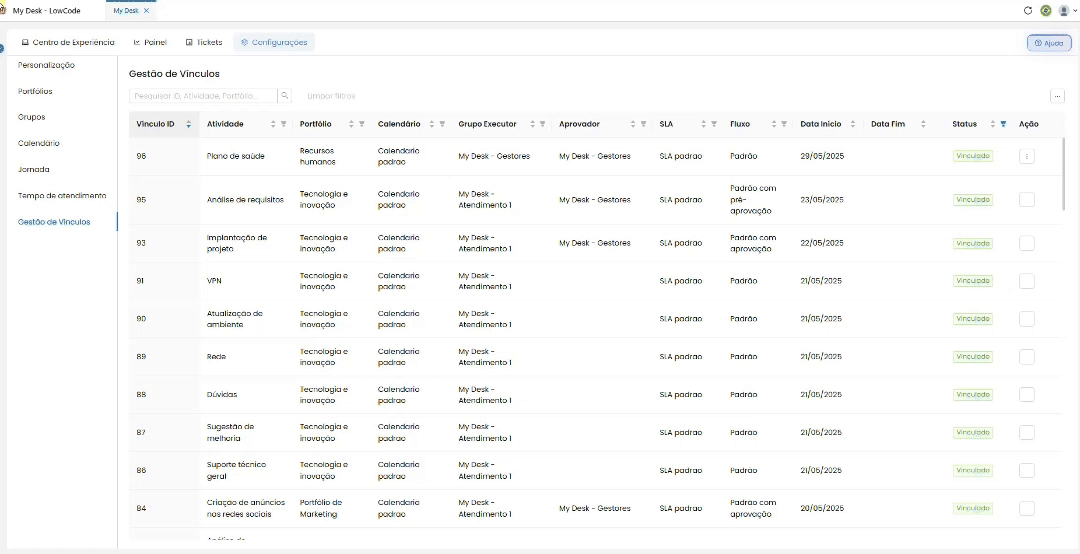Screen dimensions: 1080x554
Task: Switch to the Tickets tab
Action: (204, 43)
